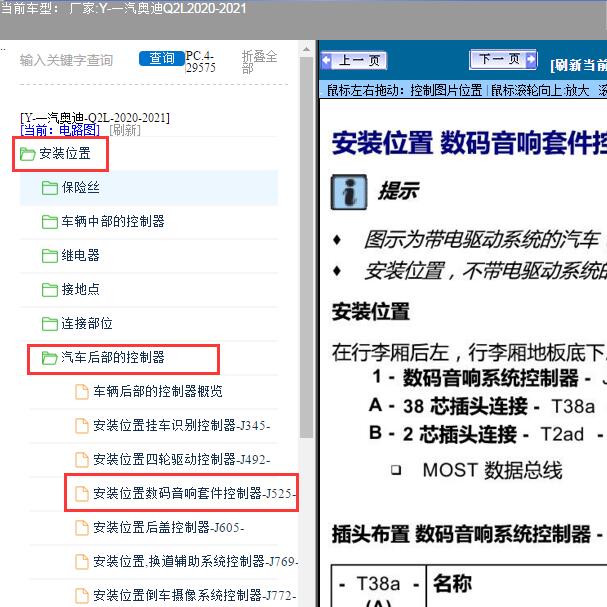607x607 pixels.
Task: Click document icon beside J772 entry
Action: click(x=82, y=595)
